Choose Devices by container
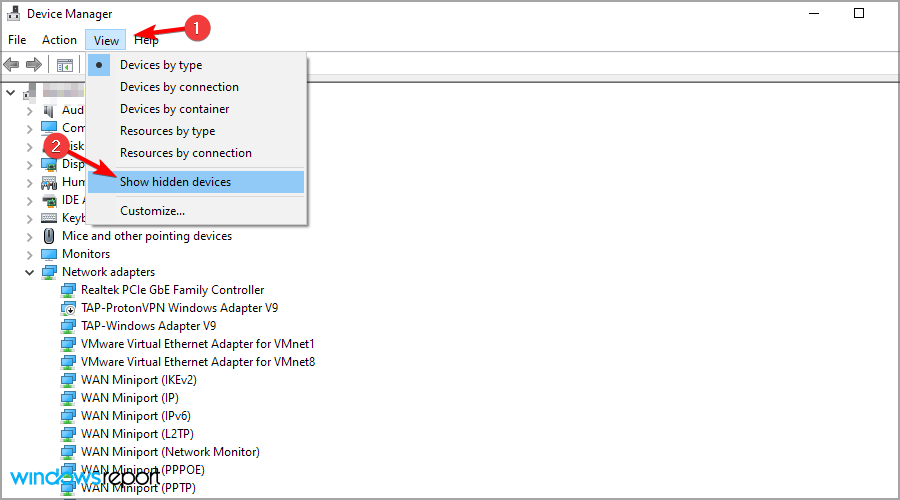The width and height of the screenshot is (900, 500). point(197,108)
